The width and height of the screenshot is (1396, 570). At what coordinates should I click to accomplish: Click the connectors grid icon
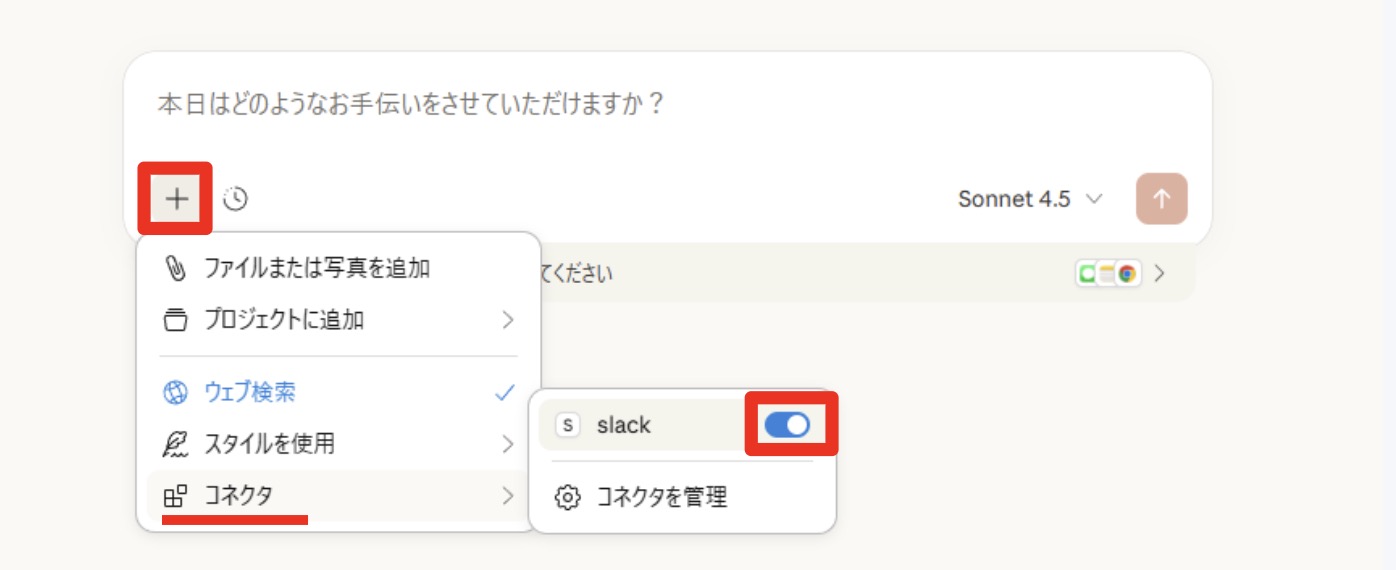(x=175, y=495)
